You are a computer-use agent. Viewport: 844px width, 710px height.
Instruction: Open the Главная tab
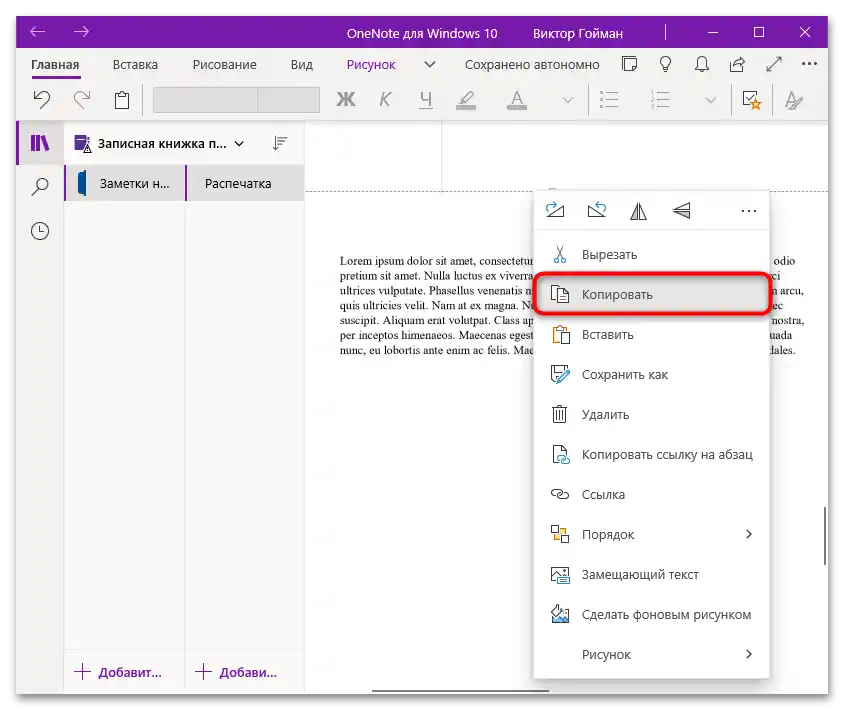click(55, 65)
